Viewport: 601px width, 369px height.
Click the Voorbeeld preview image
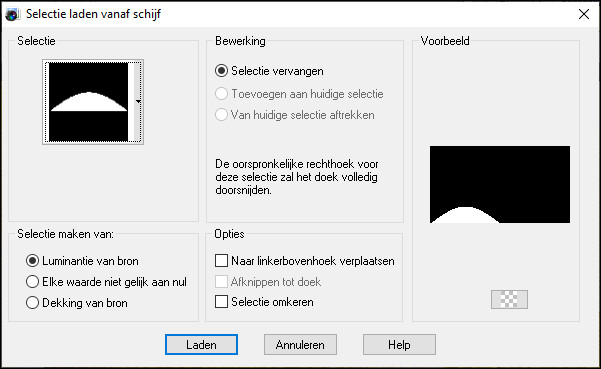pyautogui.click(x=500, y=184)
